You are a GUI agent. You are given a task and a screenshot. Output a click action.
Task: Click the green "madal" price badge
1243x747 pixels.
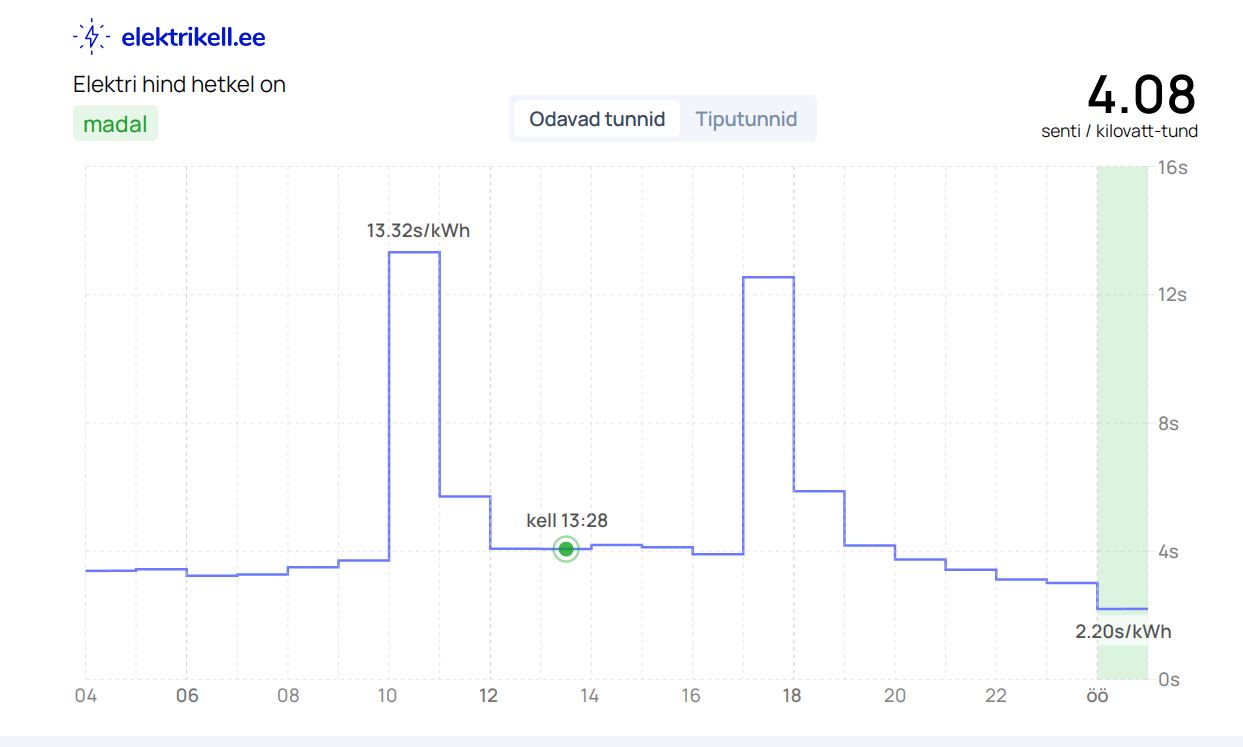[115, 125]
